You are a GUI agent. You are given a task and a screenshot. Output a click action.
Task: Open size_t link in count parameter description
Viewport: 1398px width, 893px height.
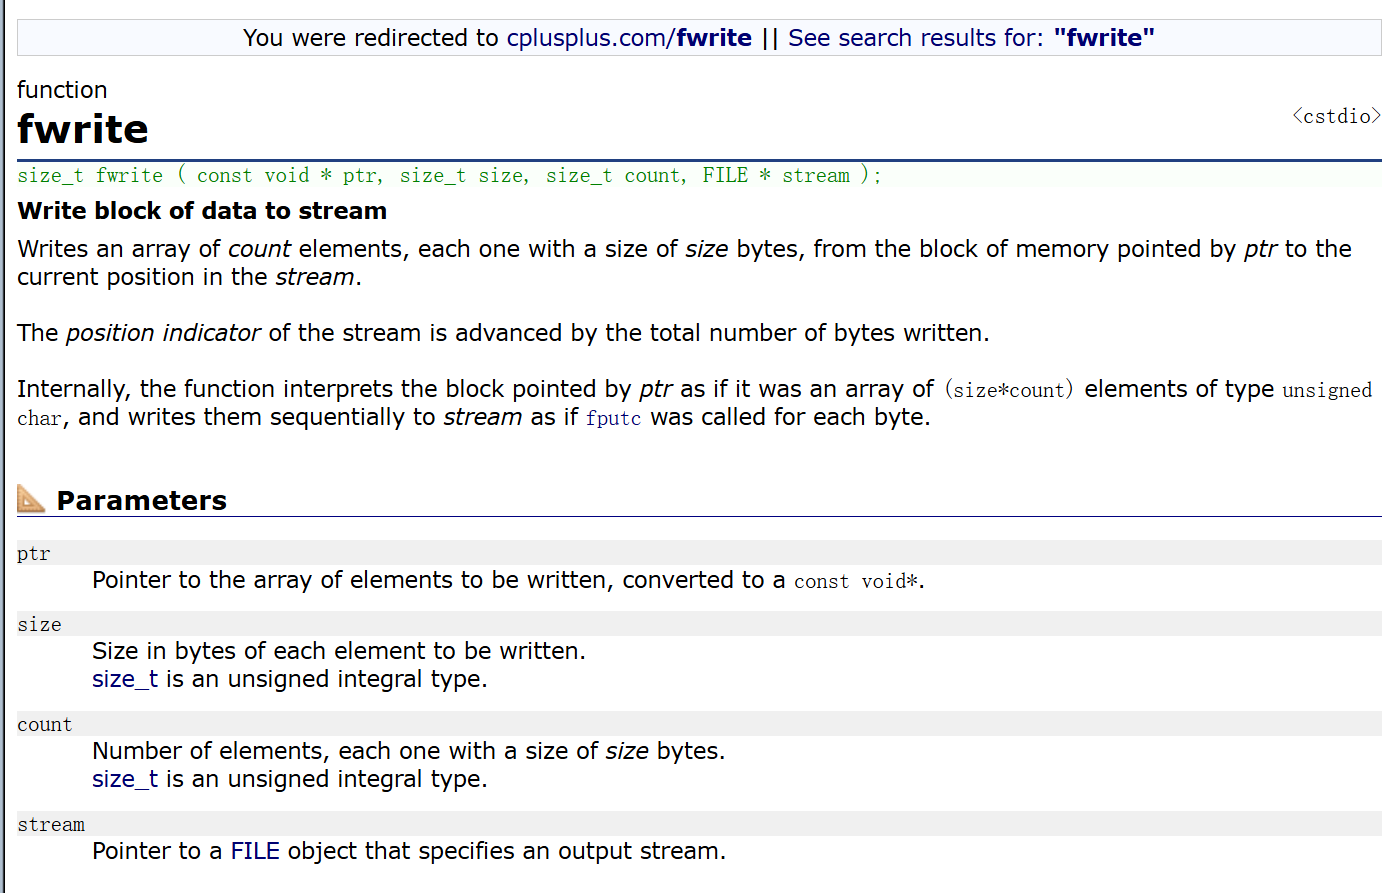pyautogui.click(x=125, y=779)
